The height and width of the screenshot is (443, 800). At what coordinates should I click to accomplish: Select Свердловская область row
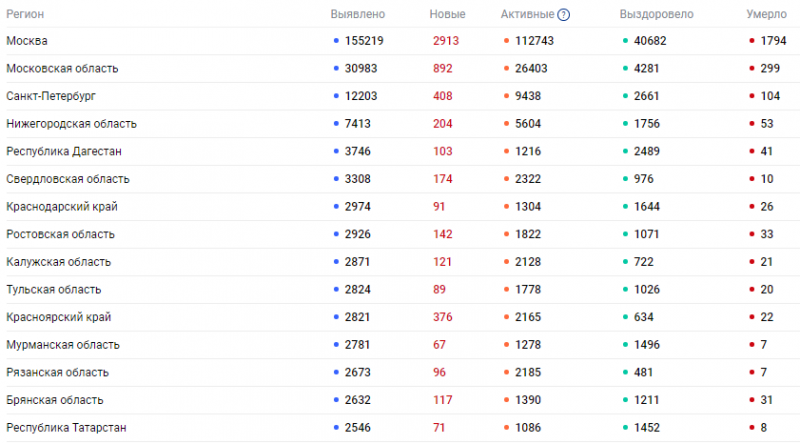pos(400,179)
